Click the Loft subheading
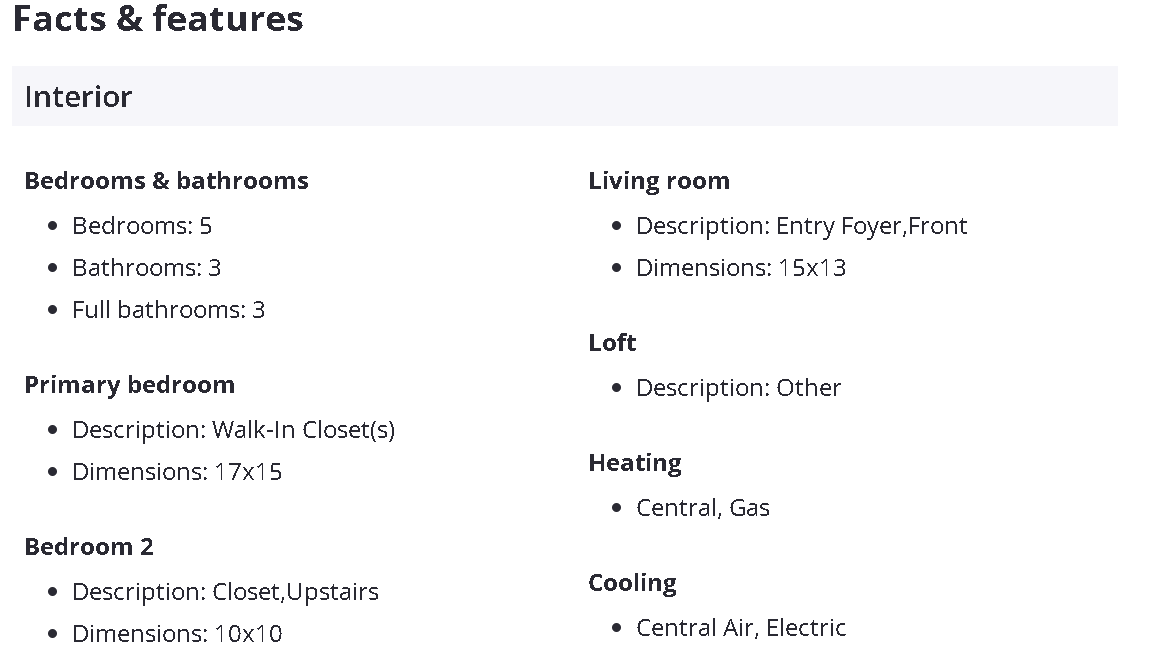The height and width of the screenshot is (661, 1153). (x=612, y=343)
